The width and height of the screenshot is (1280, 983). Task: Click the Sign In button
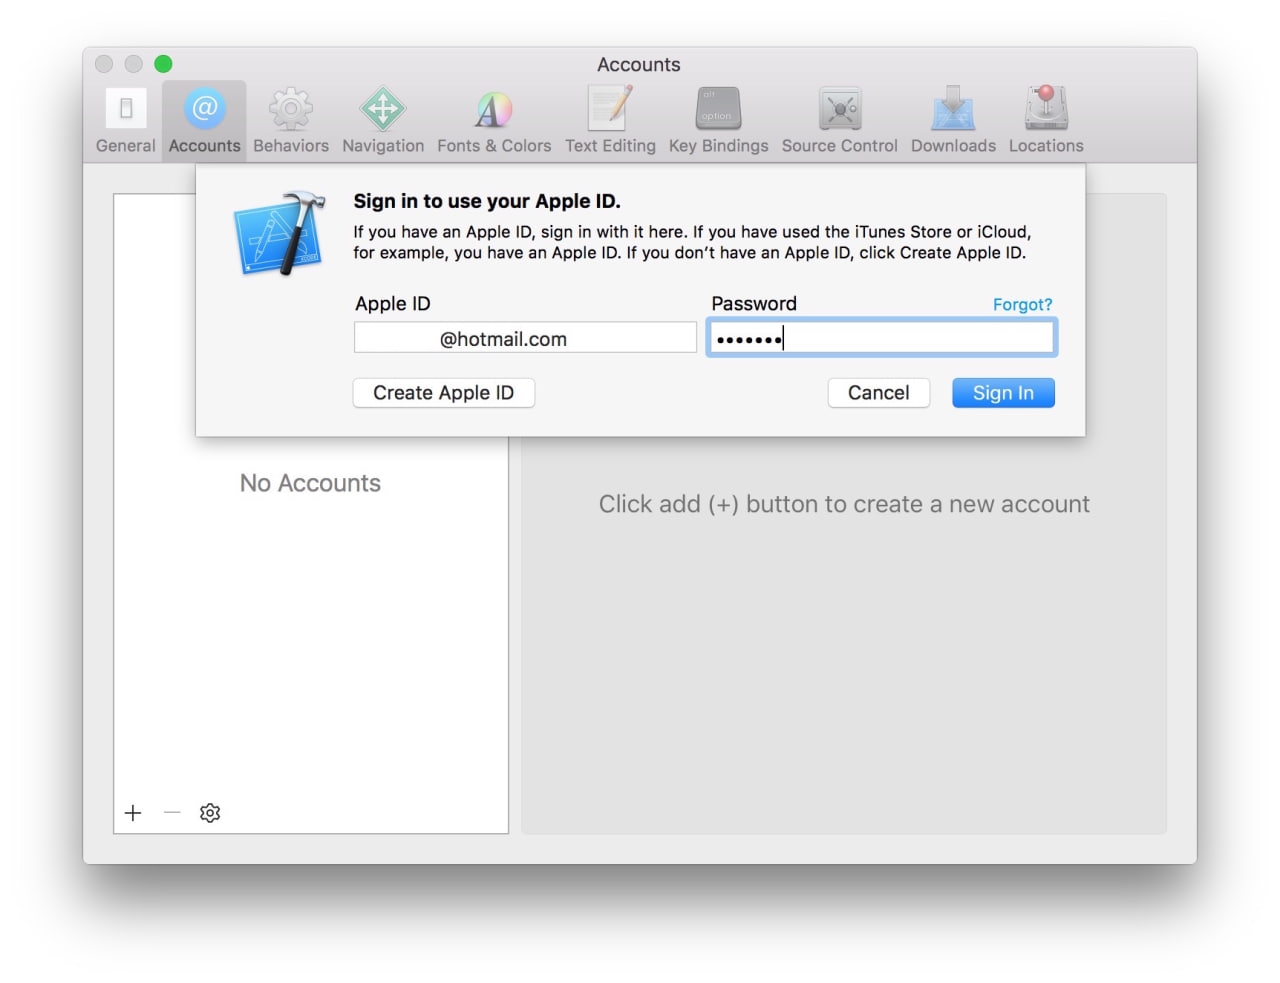(1003, 393)
